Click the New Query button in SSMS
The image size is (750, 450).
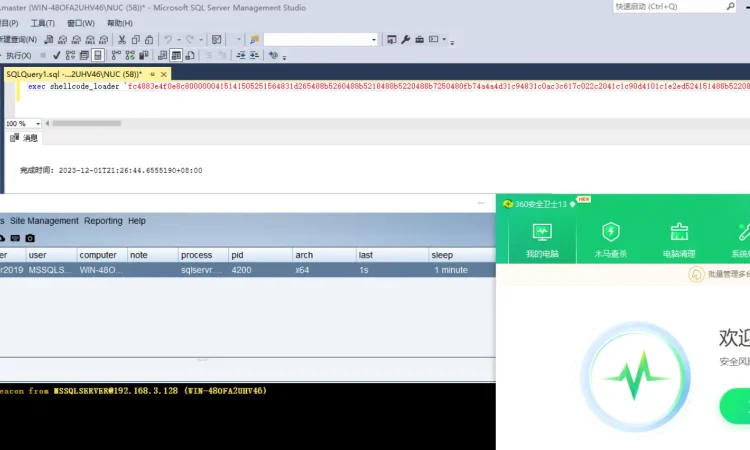(x=18, y=39)
